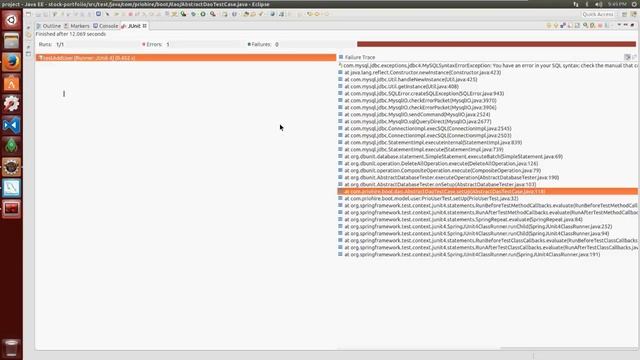Click Rerun Test icon in JUnit toolbar
640x360 pixels.
585,25
